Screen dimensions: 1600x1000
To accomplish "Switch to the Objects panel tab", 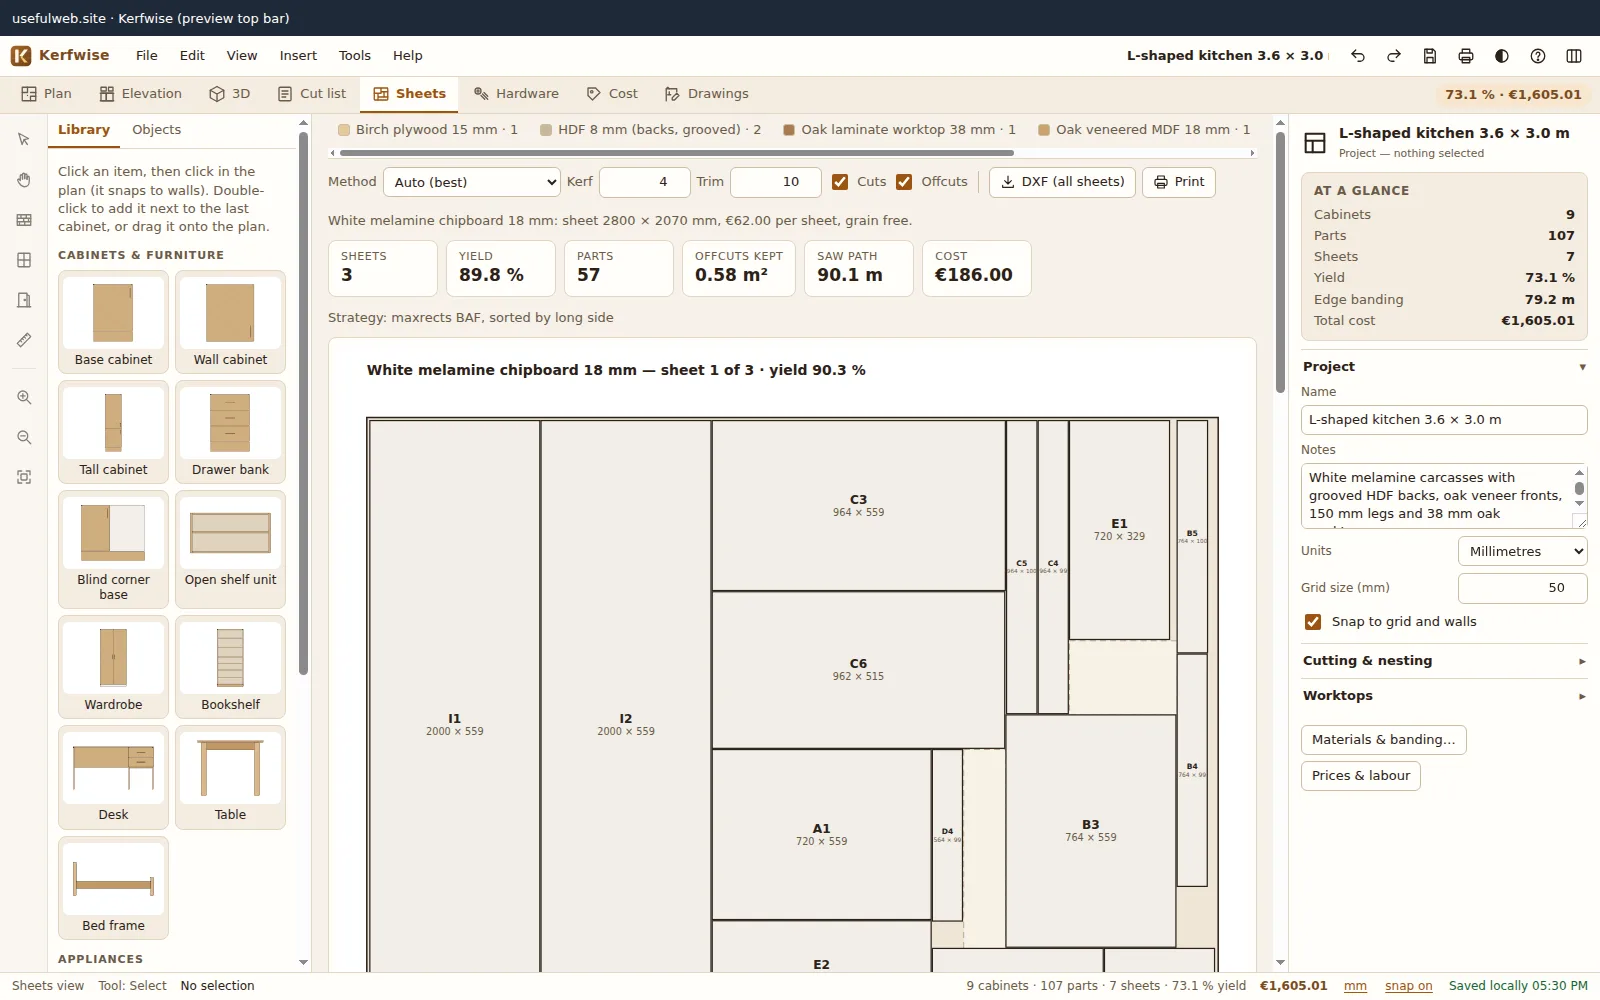I will click(x=157, y=130).
